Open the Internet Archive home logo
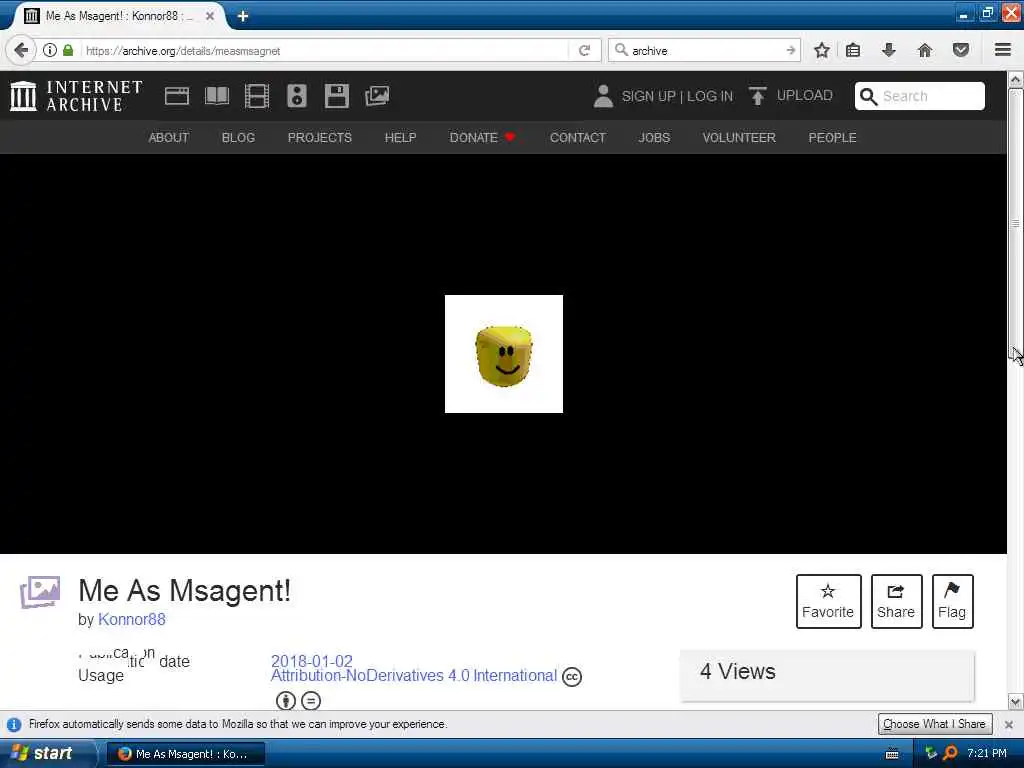This screenshot has width=1024, height=768. coord(76,96)
